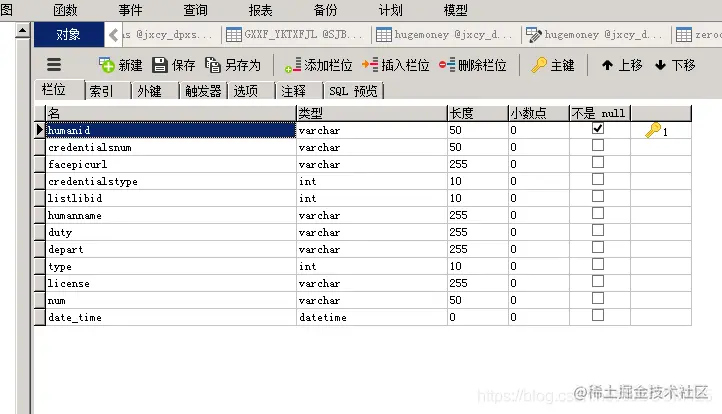The width and height of the screenshot is (722, 414).
Task: Select the listlibid field name cell
Action: point(171,198)
